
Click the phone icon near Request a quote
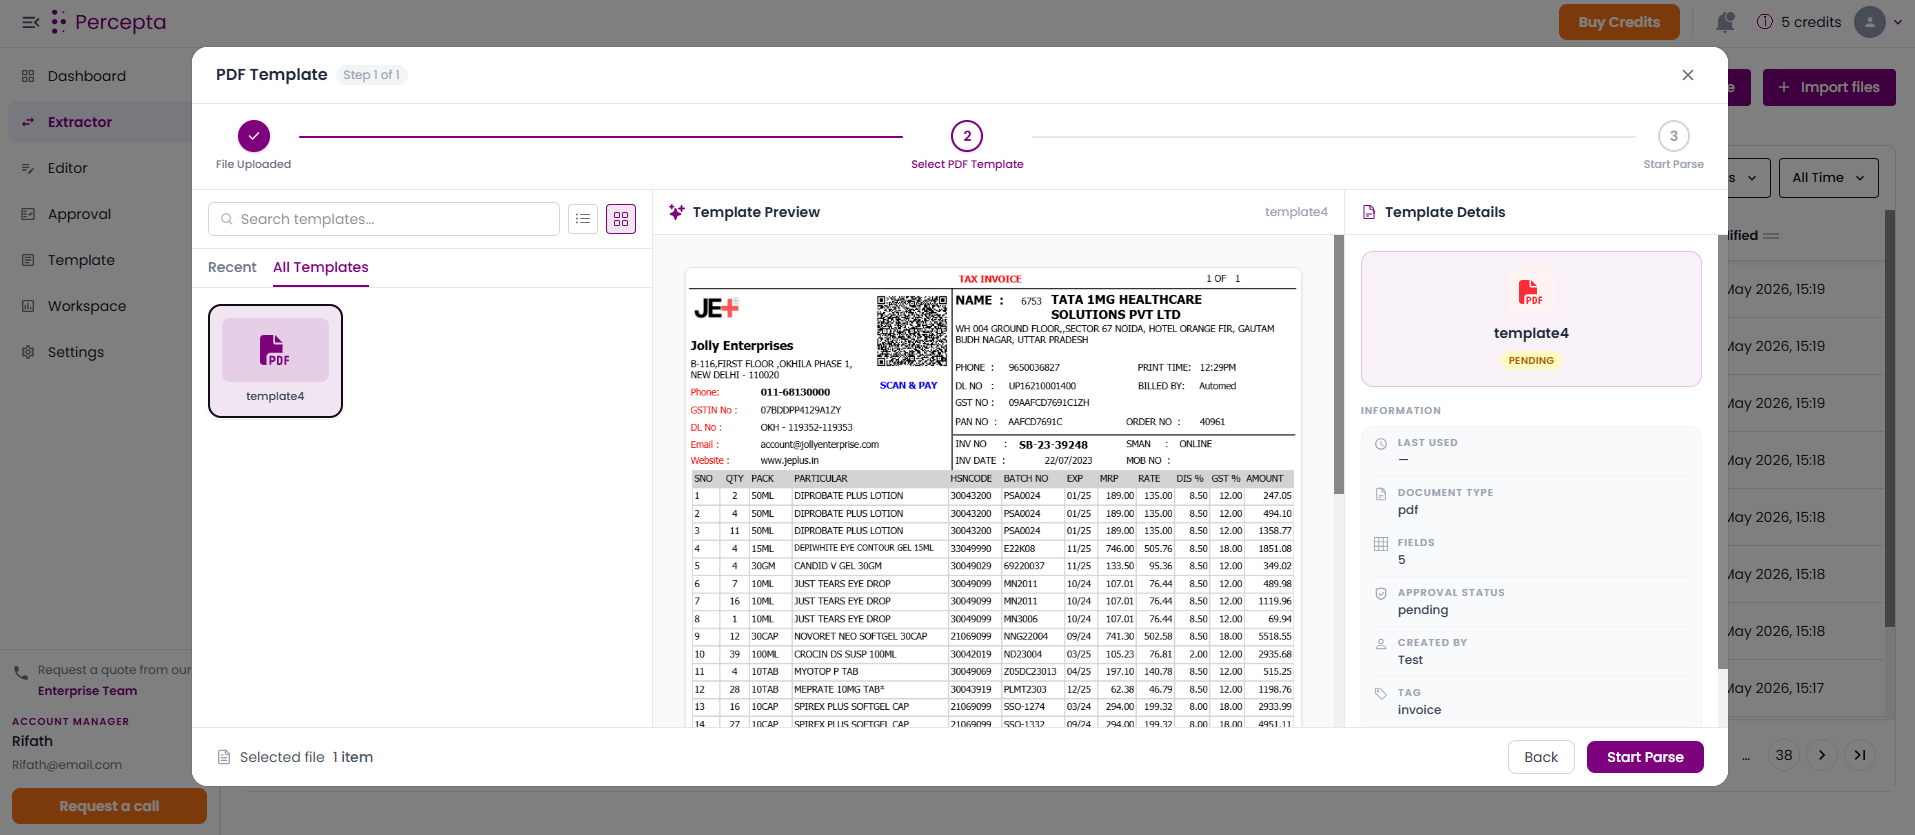click(21, 672)
